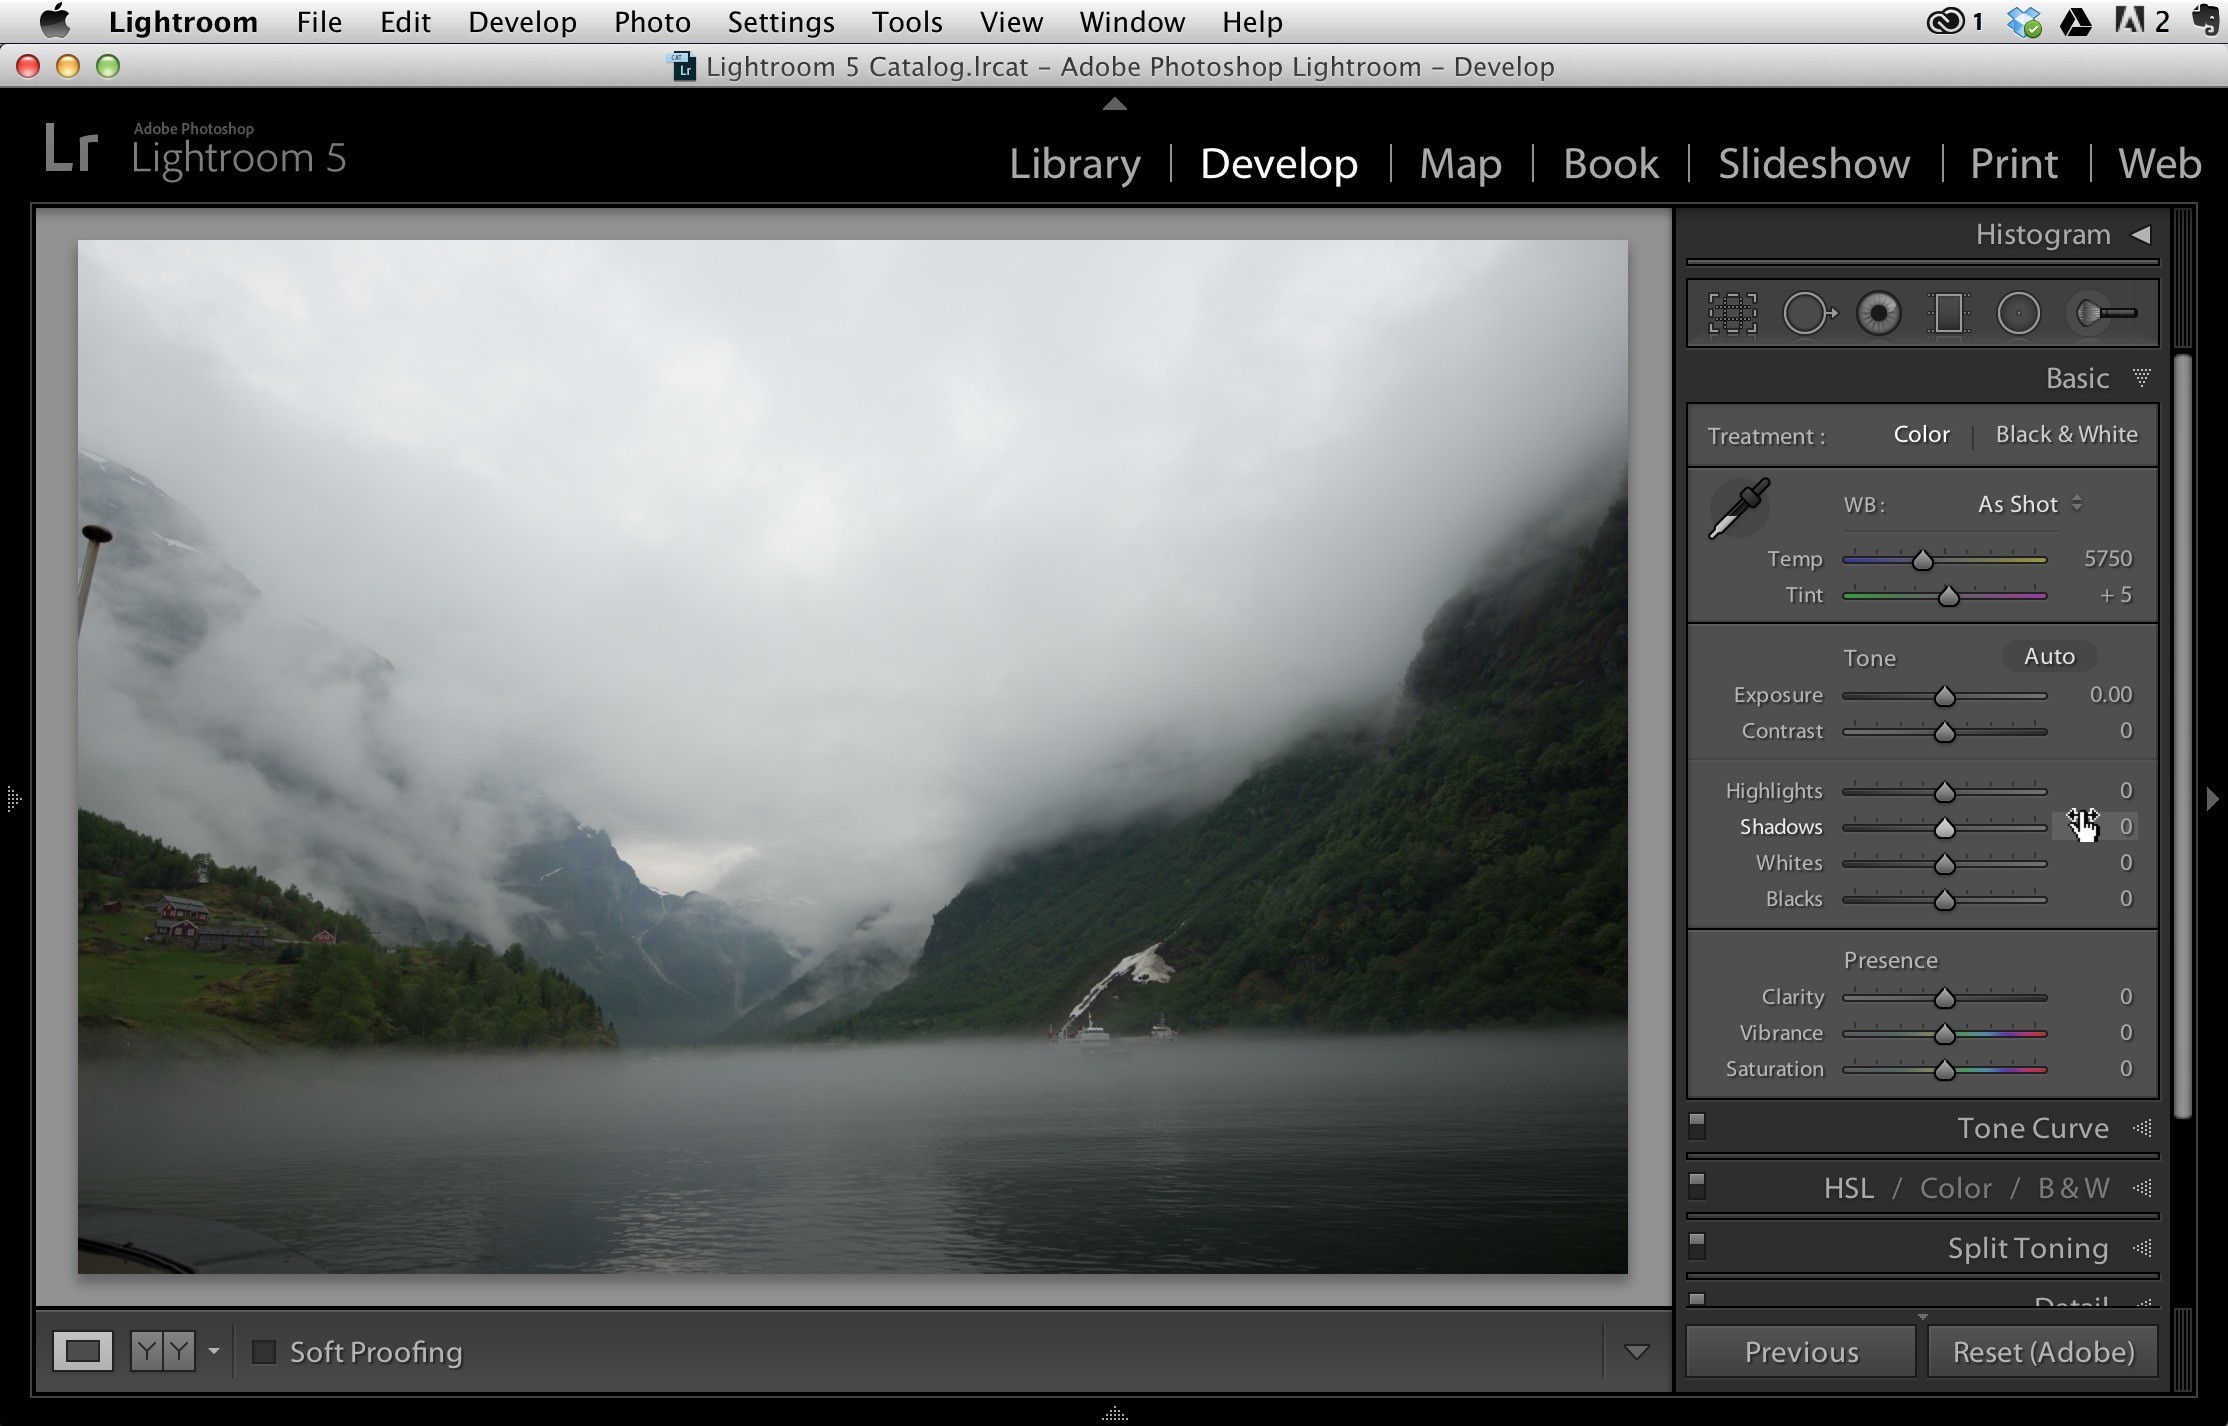The image size is (2228, 1426).
Task: Open the toolbar options dropdown arrow
Action: pyautogui.click(x=1637, y=1352)
